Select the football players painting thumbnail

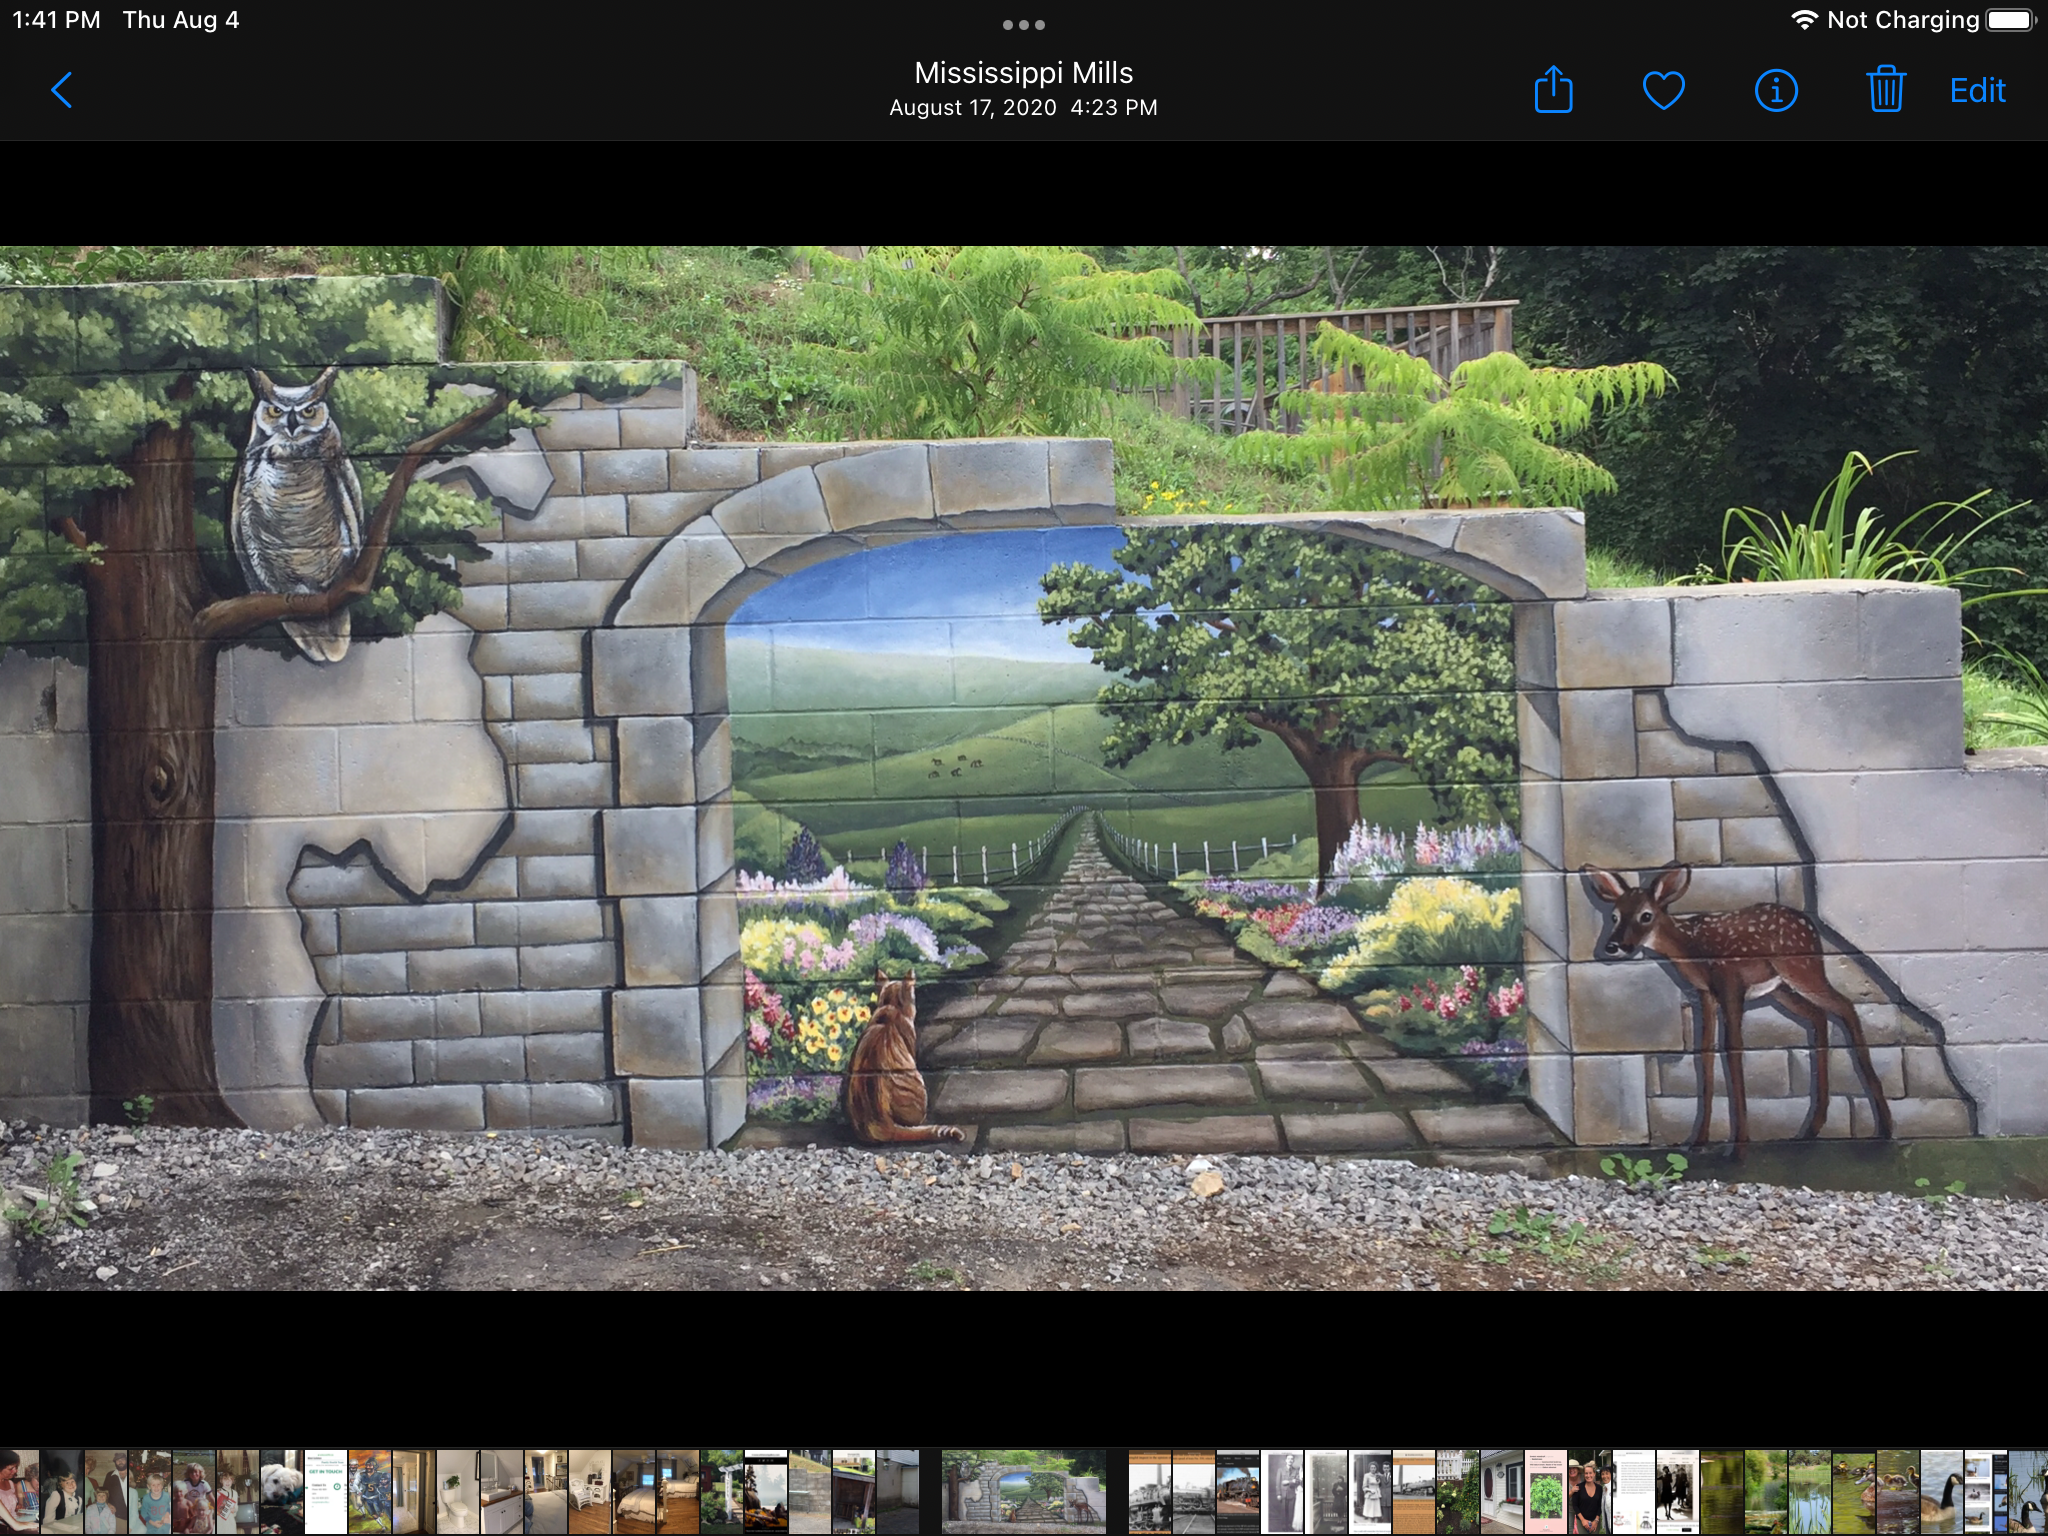click(x=369, y=1492)
